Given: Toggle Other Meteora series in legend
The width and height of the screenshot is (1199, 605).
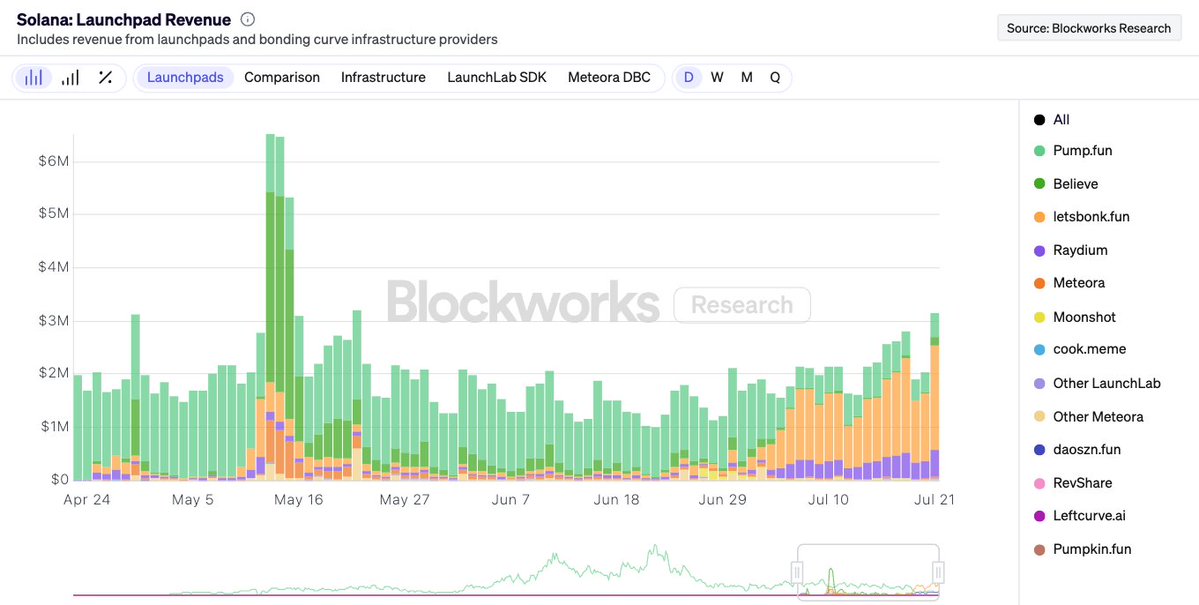Looking at the screenshot, I should tap(1089, 417).
